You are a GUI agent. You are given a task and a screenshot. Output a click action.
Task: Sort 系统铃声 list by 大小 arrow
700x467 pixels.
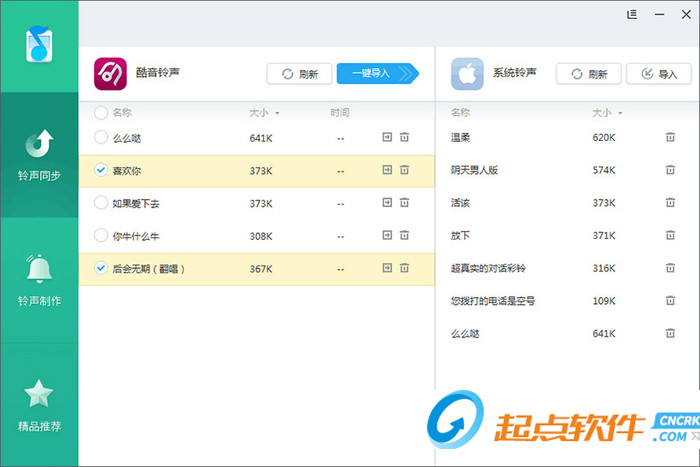[x=620, y=113]
